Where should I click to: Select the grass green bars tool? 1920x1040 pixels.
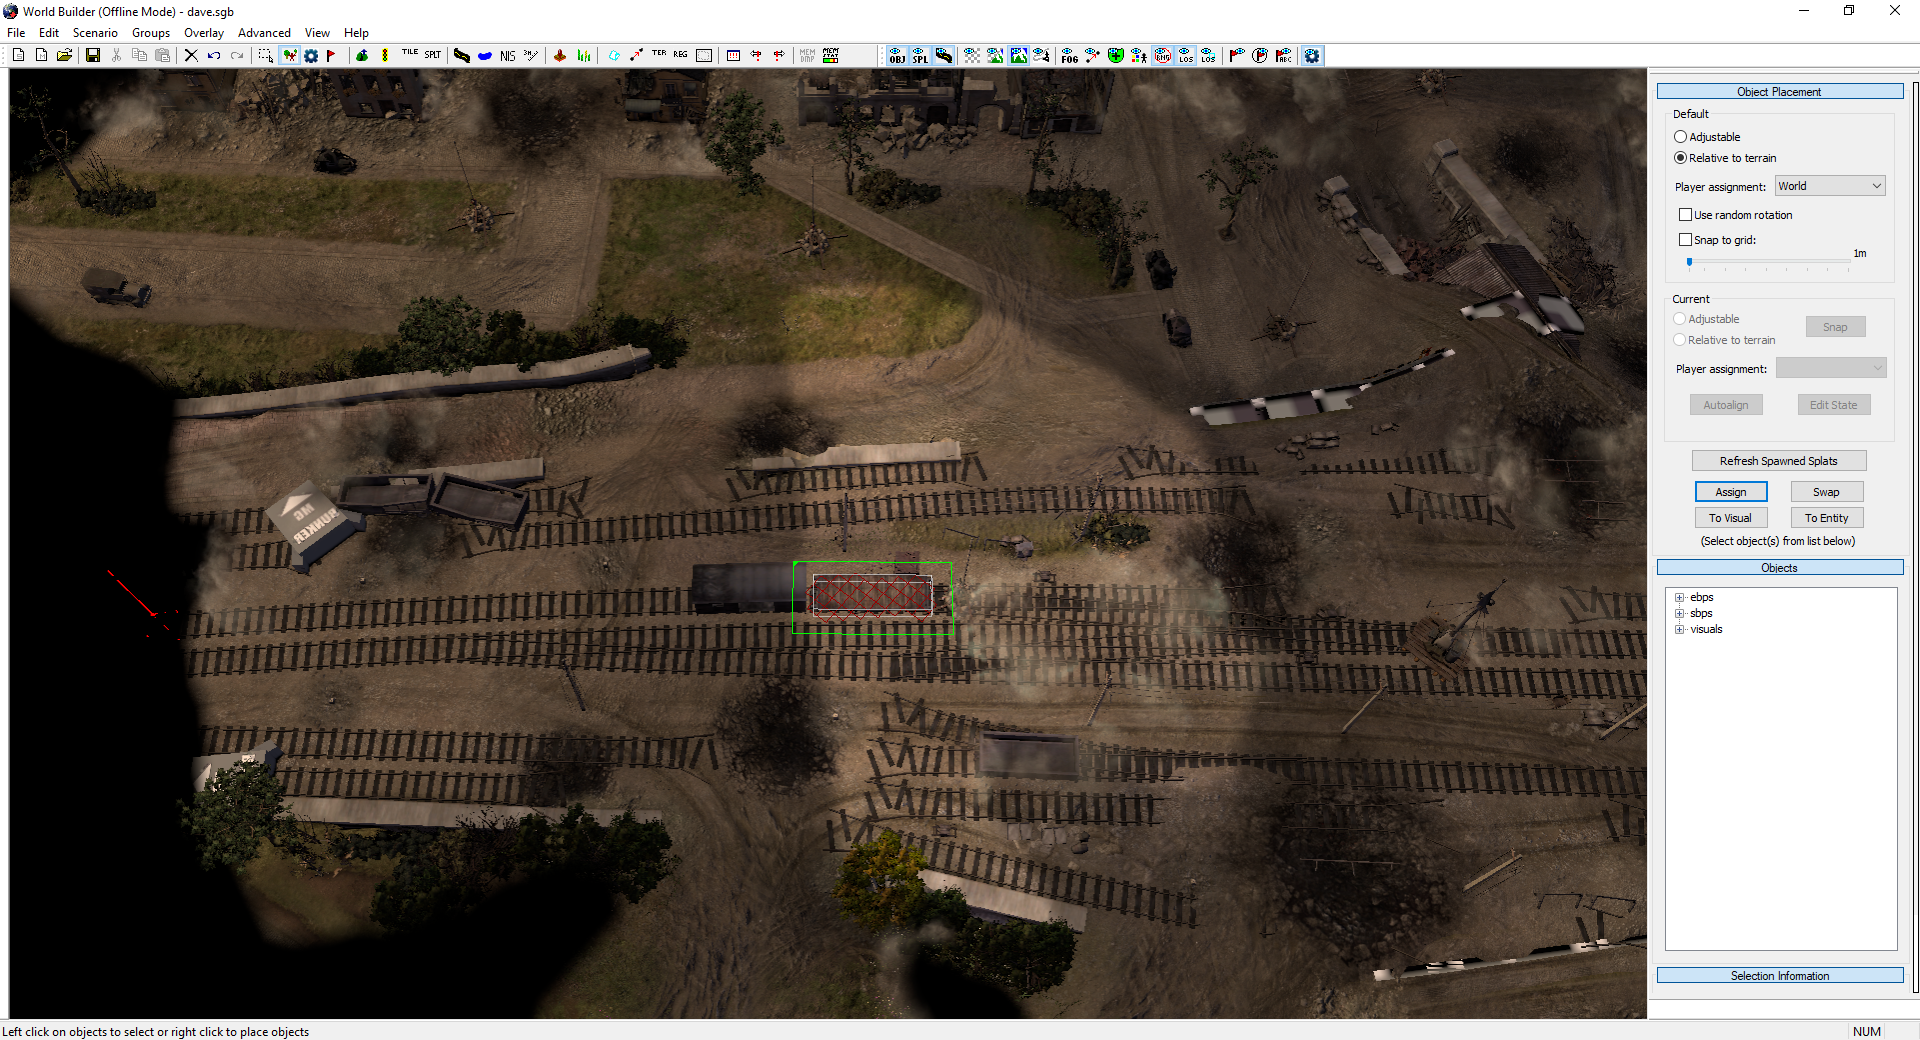click(584, 55)
